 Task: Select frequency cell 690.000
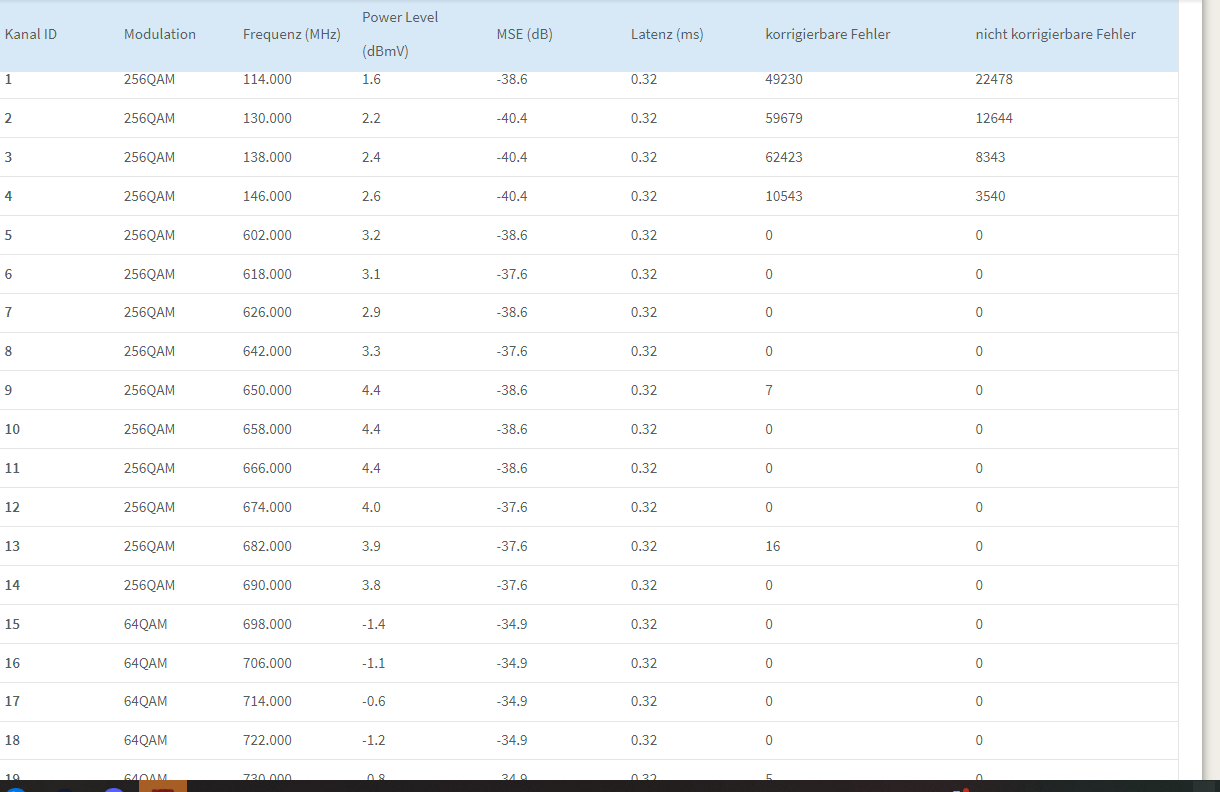click(267, 585)
